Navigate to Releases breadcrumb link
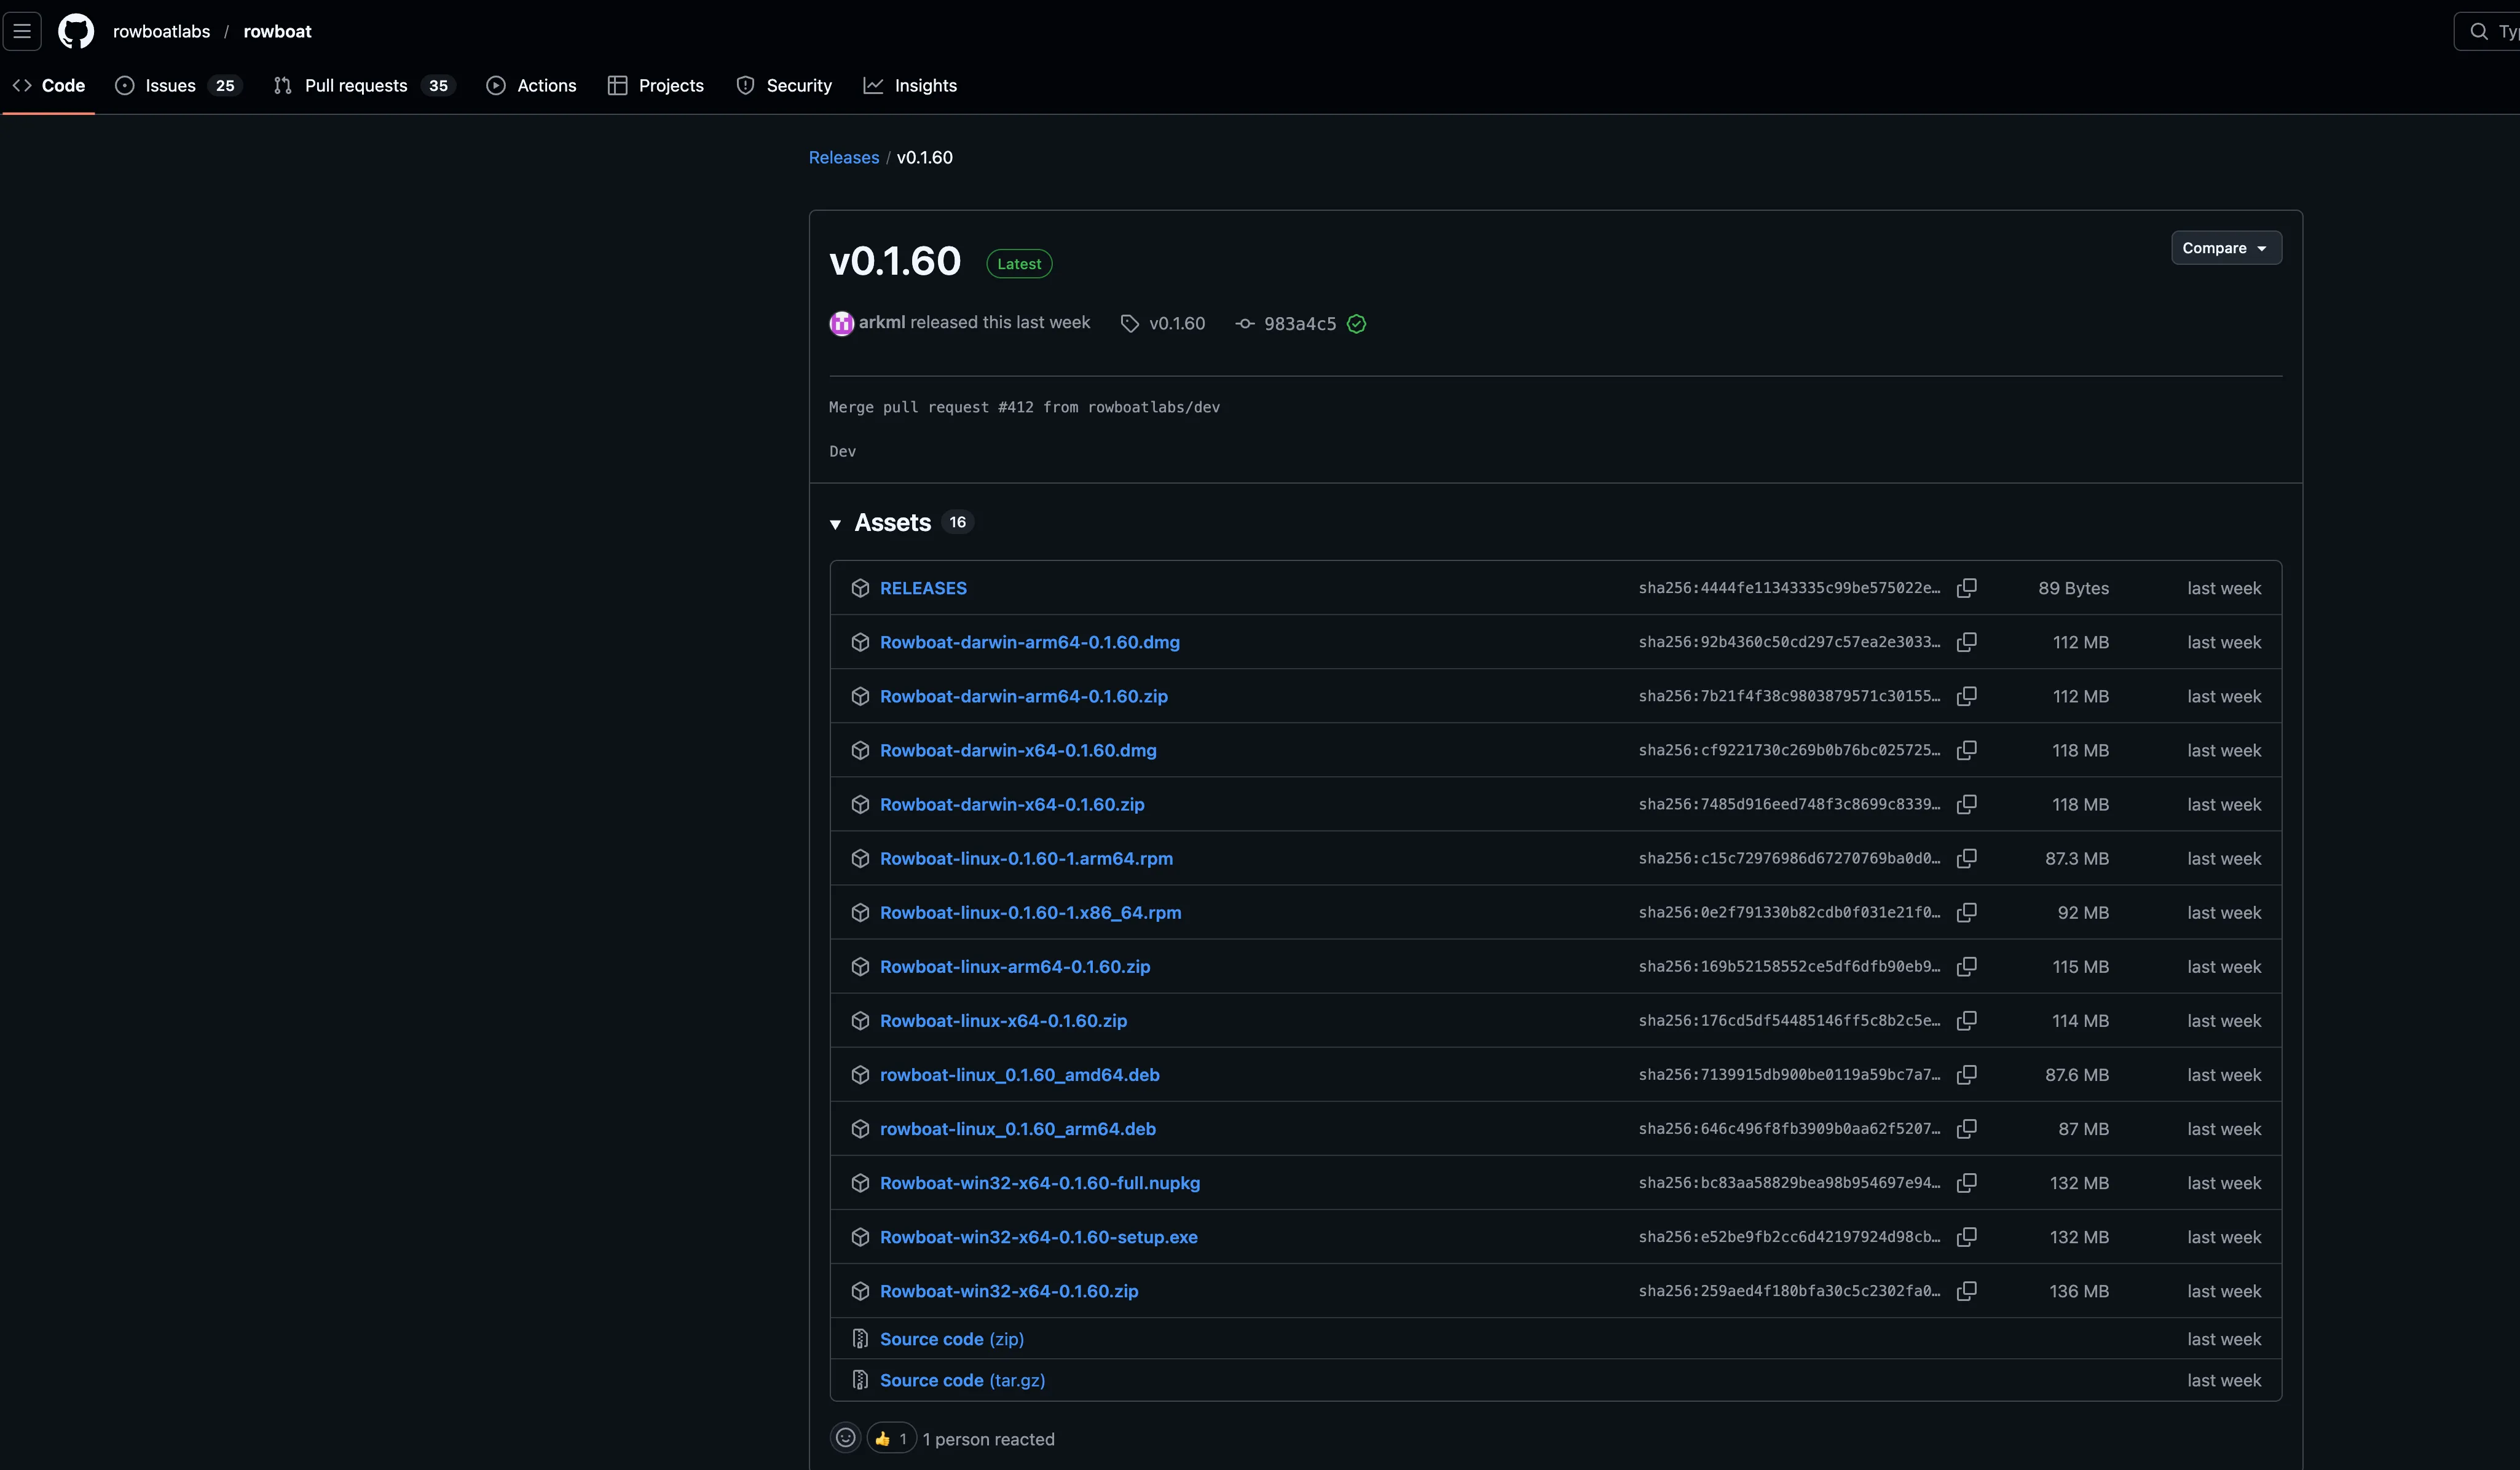This screenshot has width=2520, height=1470. point(843,157)
